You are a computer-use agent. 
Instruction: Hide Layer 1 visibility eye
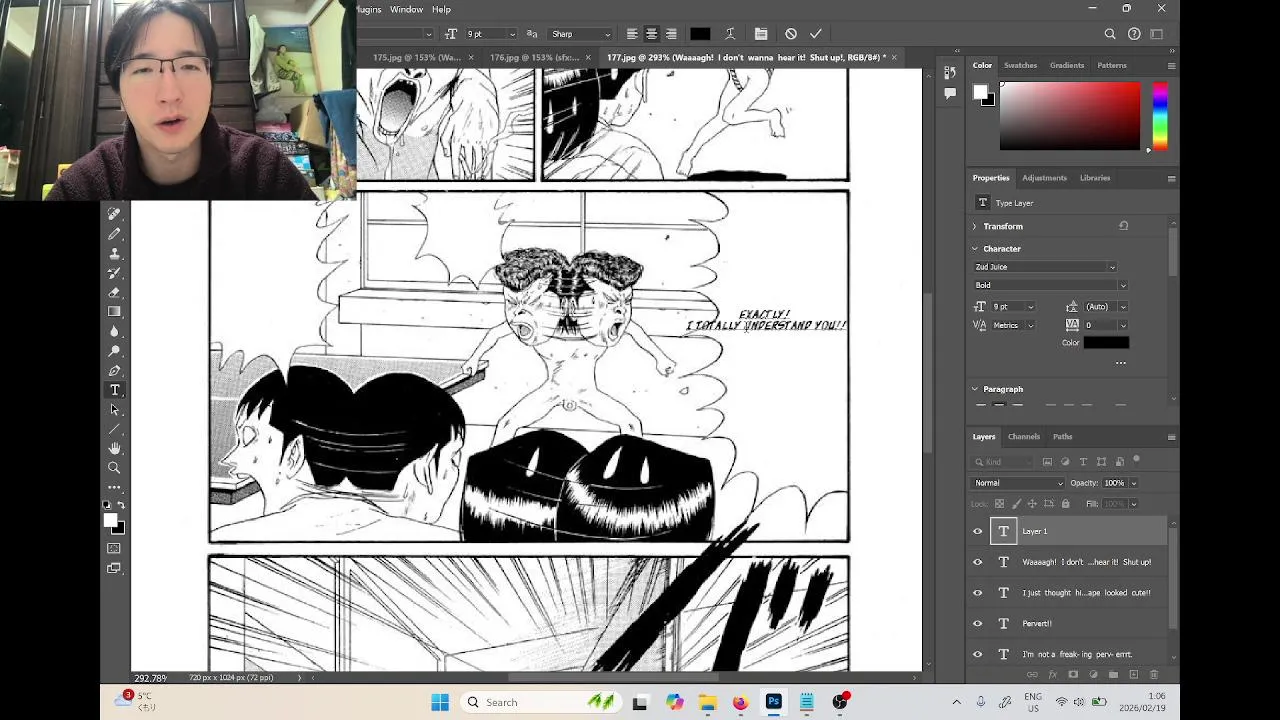point(978,531)
